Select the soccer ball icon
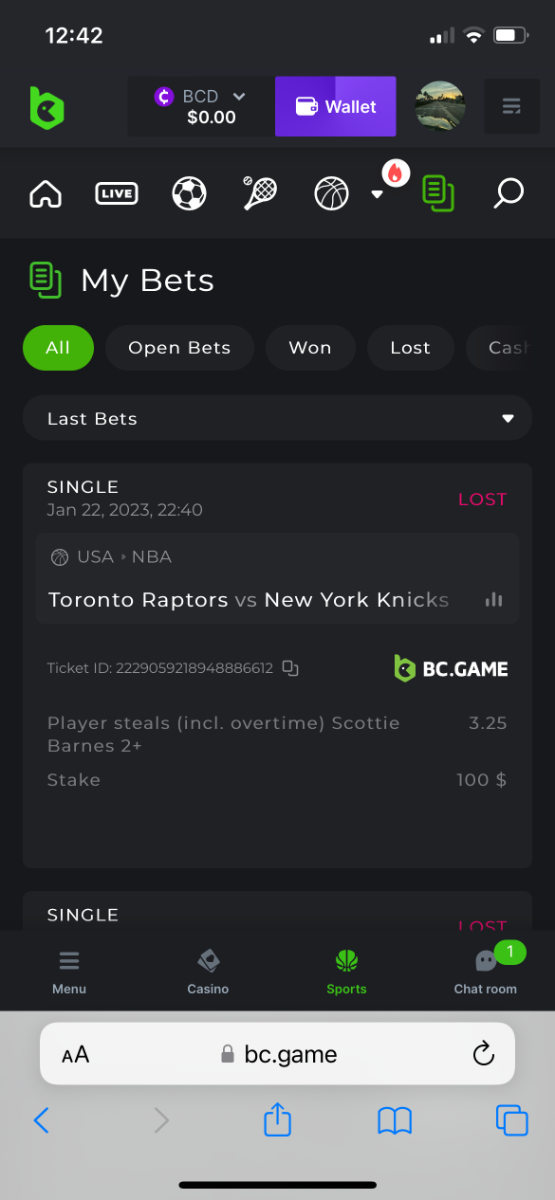Screen dimensions: 555x1200 pos(189,194)
